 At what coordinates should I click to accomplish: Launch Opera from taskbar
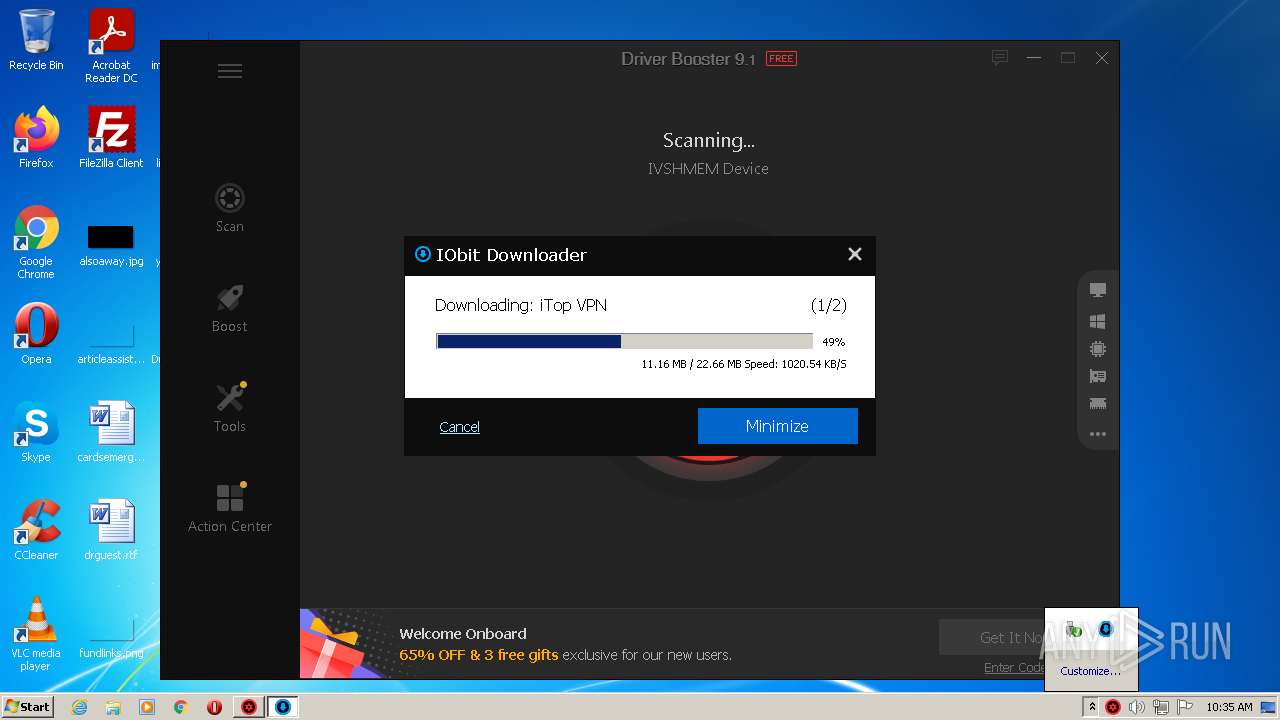pyautogui.click(x=214, y=707)
